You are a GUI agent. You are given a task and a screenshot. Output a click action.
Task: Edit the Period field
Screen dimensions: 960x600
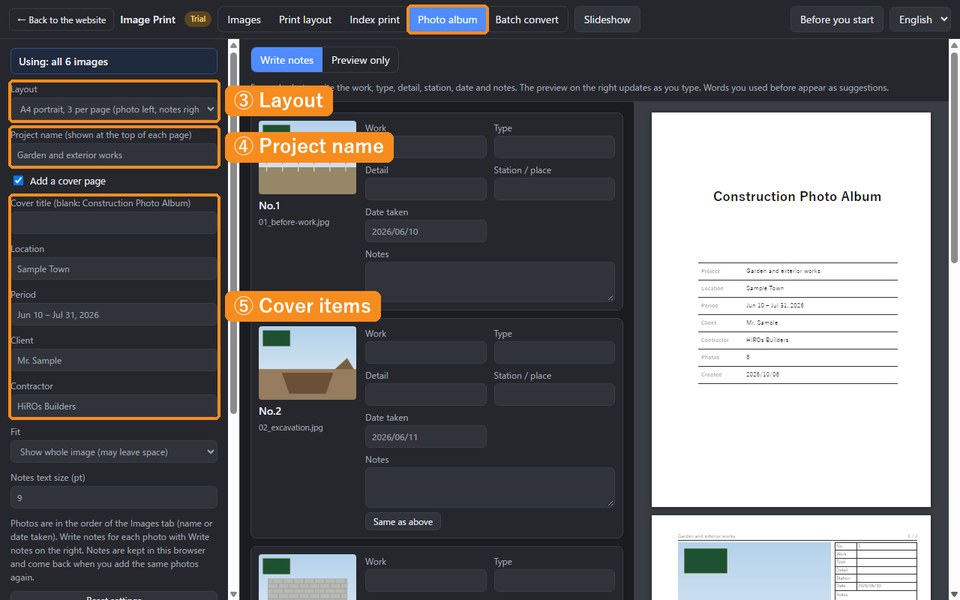tap(114, 315)
